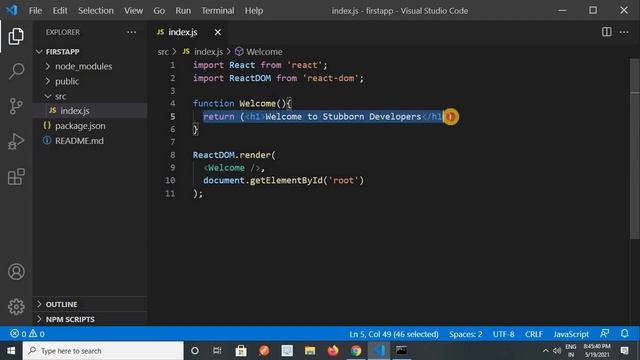Viewport: 640px width, 360px height.
Task: Show hidden system tray icons
Action: (x=546, y=351)
